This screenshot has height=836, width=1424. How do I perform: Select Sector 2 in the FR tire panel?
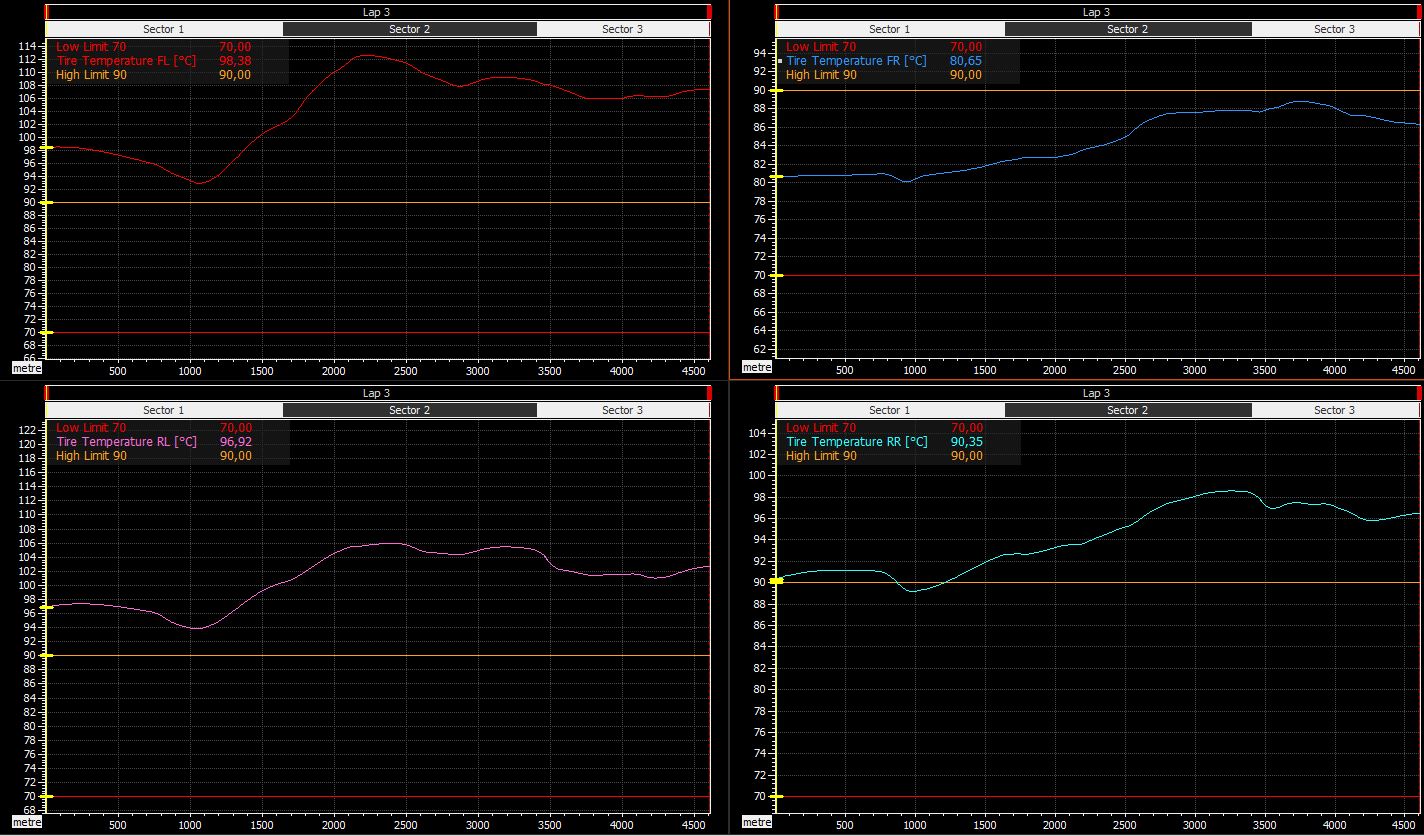pyautogui.click(x=1128, y=29)
